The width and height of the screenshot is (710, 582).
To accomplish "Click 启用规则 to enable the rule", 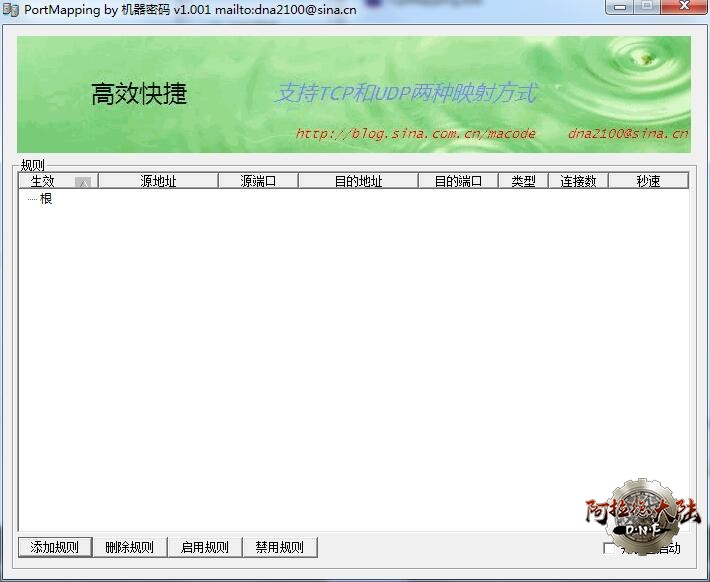I will pyautogui.click(x=205, y=547).
